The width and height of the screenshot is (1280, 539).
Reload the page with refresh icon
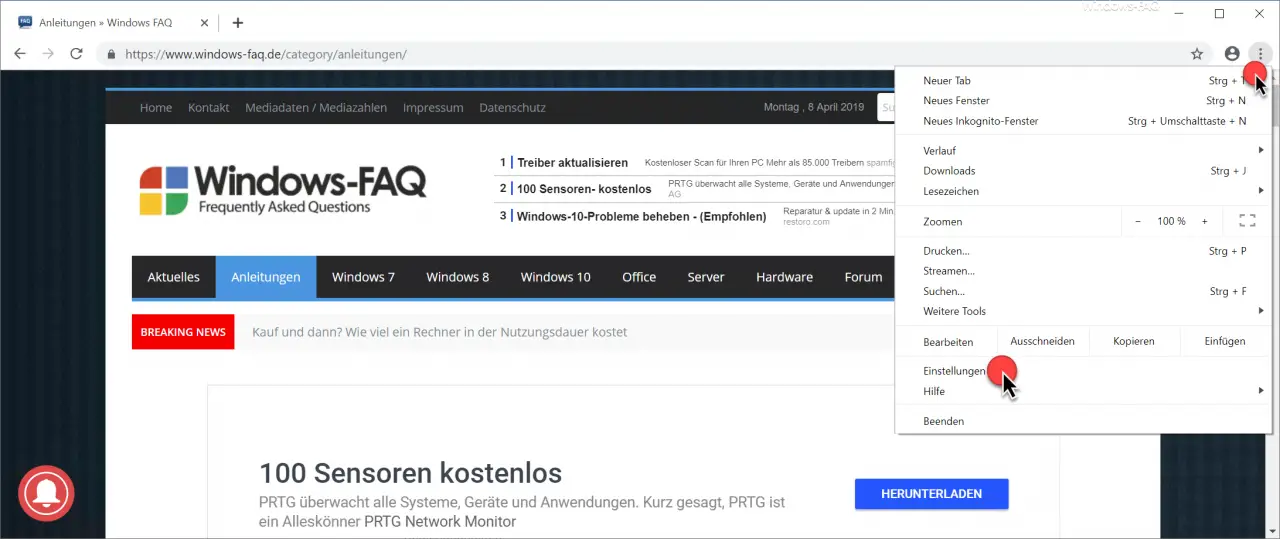click(76, 54)
